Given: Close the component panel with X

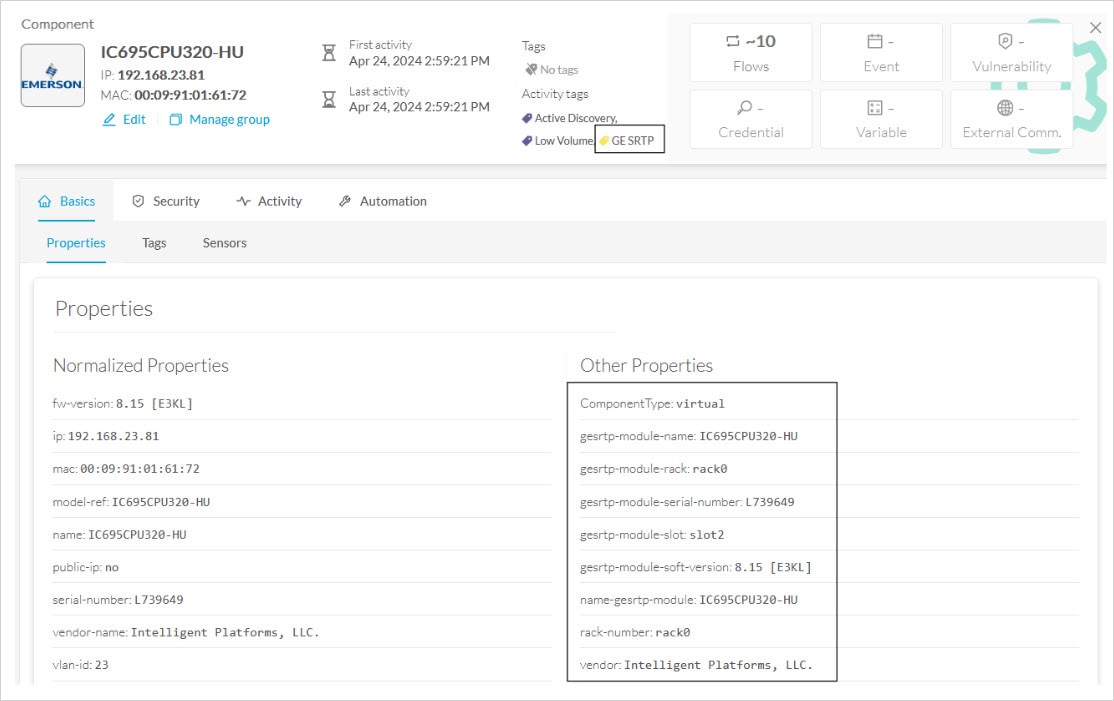Looking at the screenshot, I should 1095,28.
